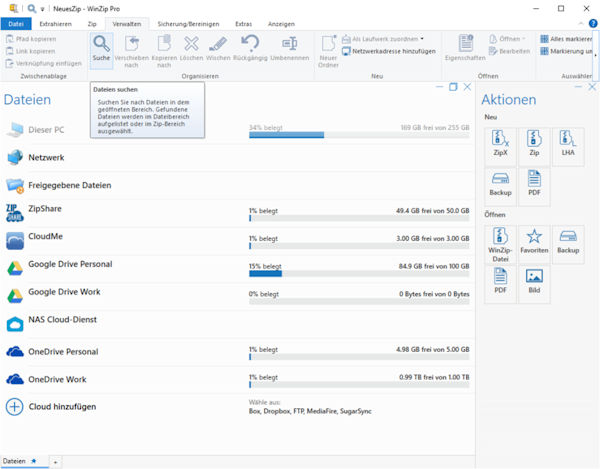Select the Verschieben nach ribbon icon
Image resolution: width=600 pixels, height=469 pixels.
pyautogui.click(x=132, y=51)
